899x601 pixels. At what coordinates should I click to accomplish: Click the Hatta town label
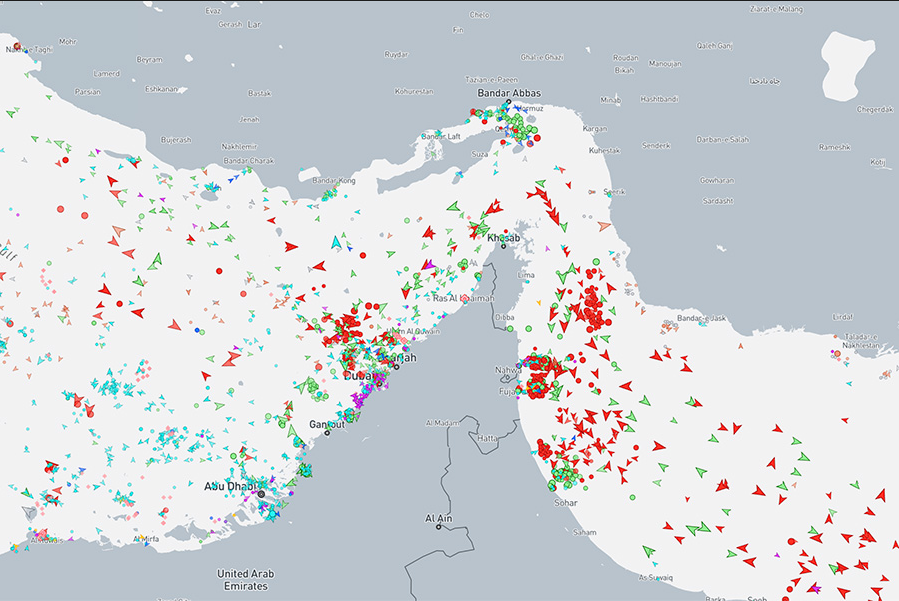point(489,438)
